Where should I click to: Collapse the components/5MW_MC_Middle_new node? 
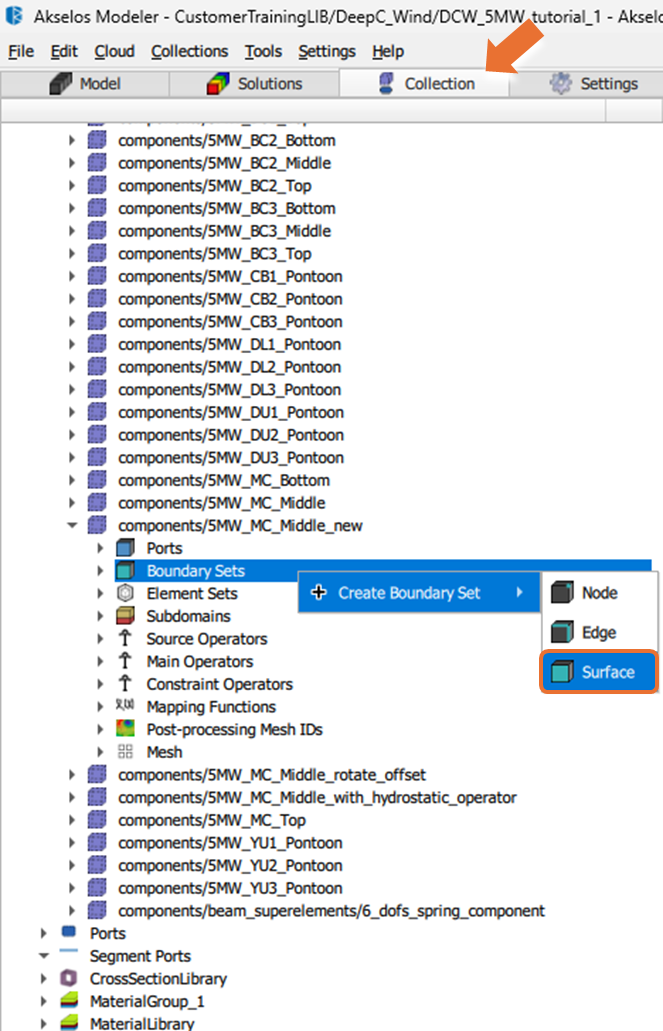click(72, 525)
